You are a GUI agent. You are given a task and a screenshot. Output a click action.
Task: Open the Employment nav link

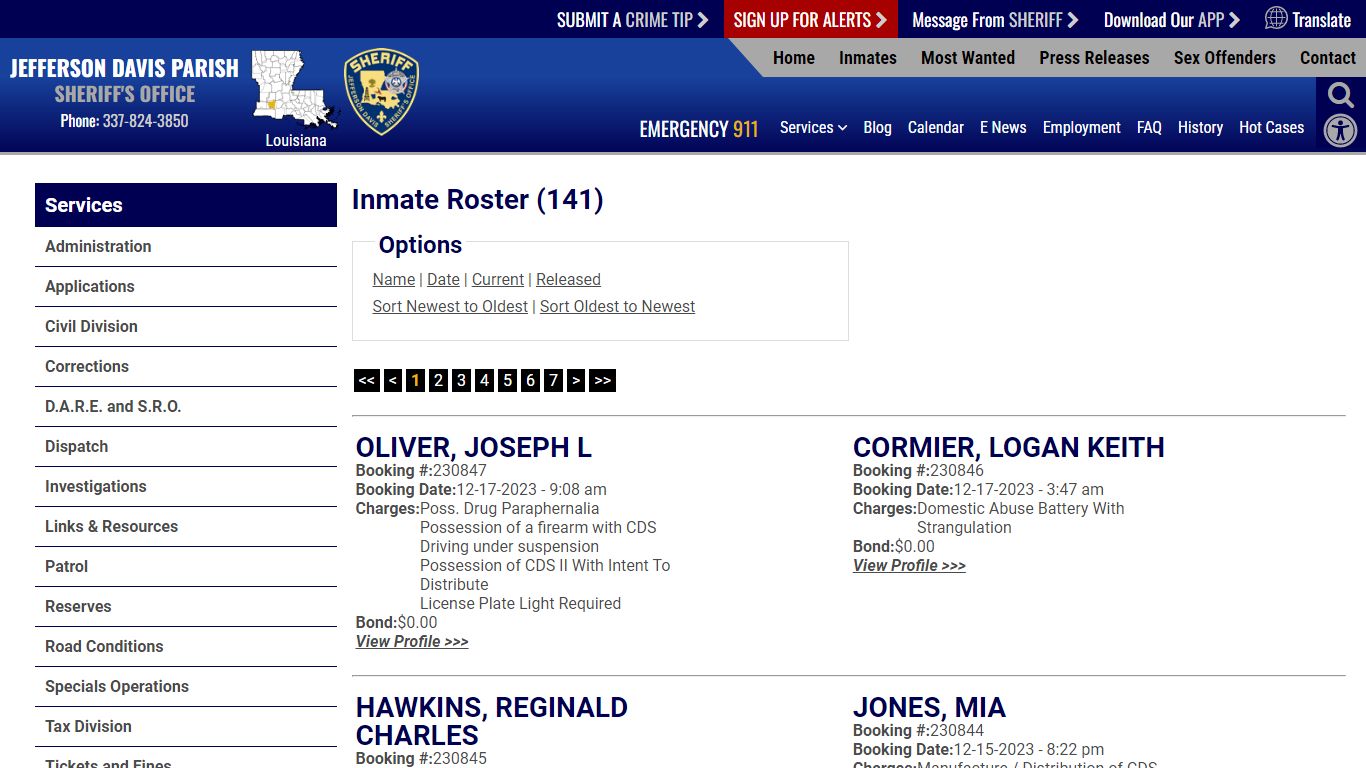pos(1082,127)
